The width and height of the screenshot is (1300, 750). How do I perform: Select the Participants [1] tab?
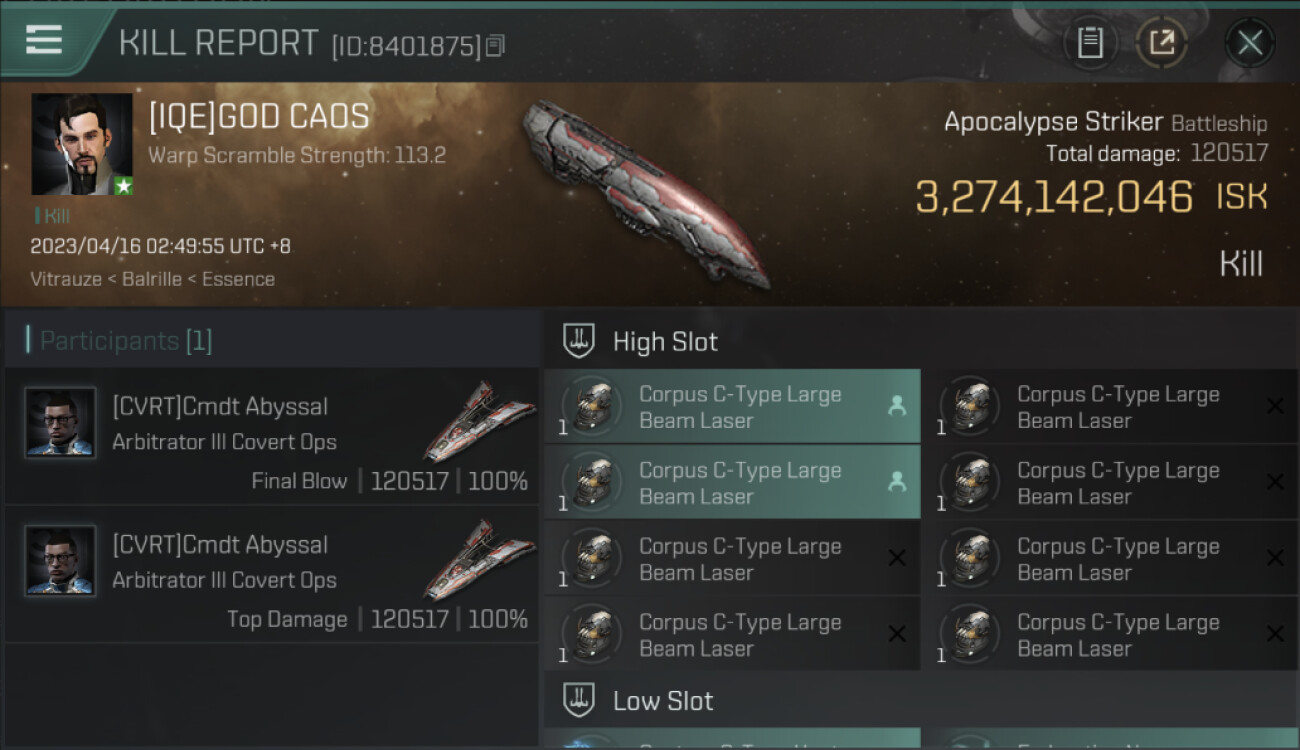pos(126,341)
